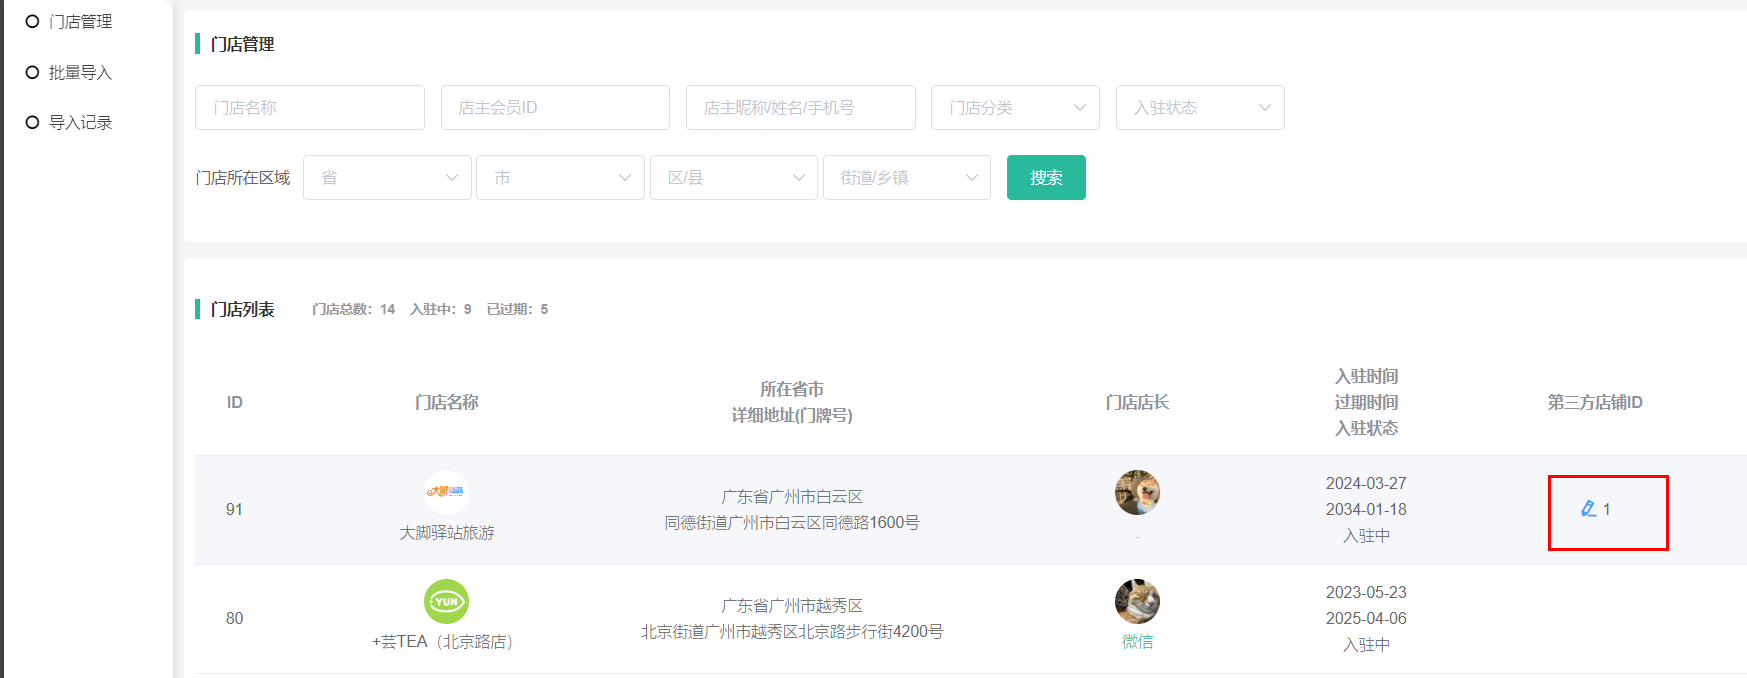Open the 街道/乡镇 street dropdown

click(x=906, y=177)
